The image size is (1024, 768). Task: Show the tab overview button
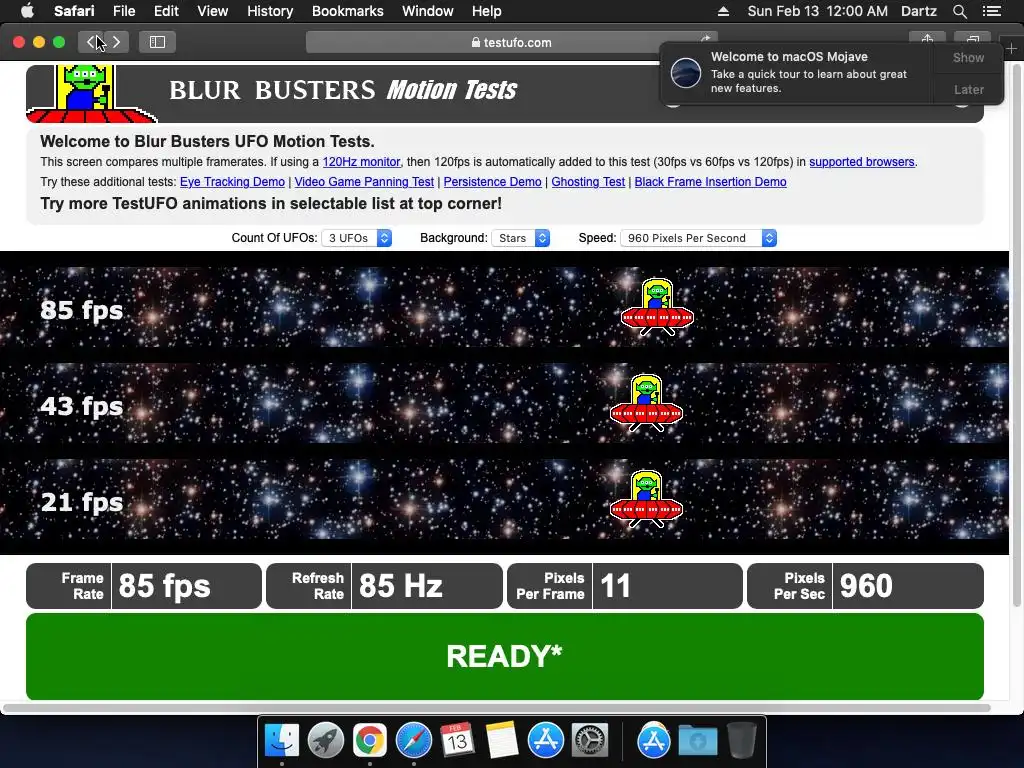click(x=972, y=38)
